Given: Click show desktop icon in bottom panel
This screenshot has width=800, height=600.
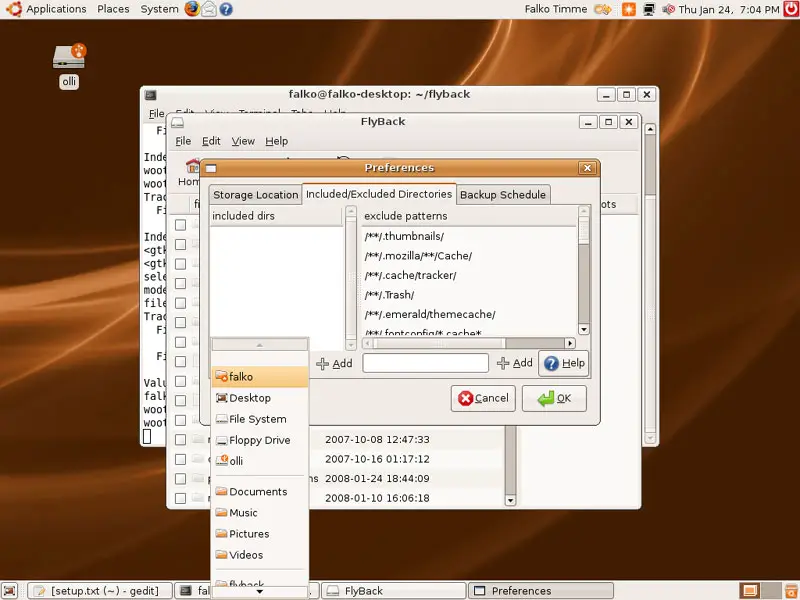Looking at the screenshot, I should [x=10, y=591].
